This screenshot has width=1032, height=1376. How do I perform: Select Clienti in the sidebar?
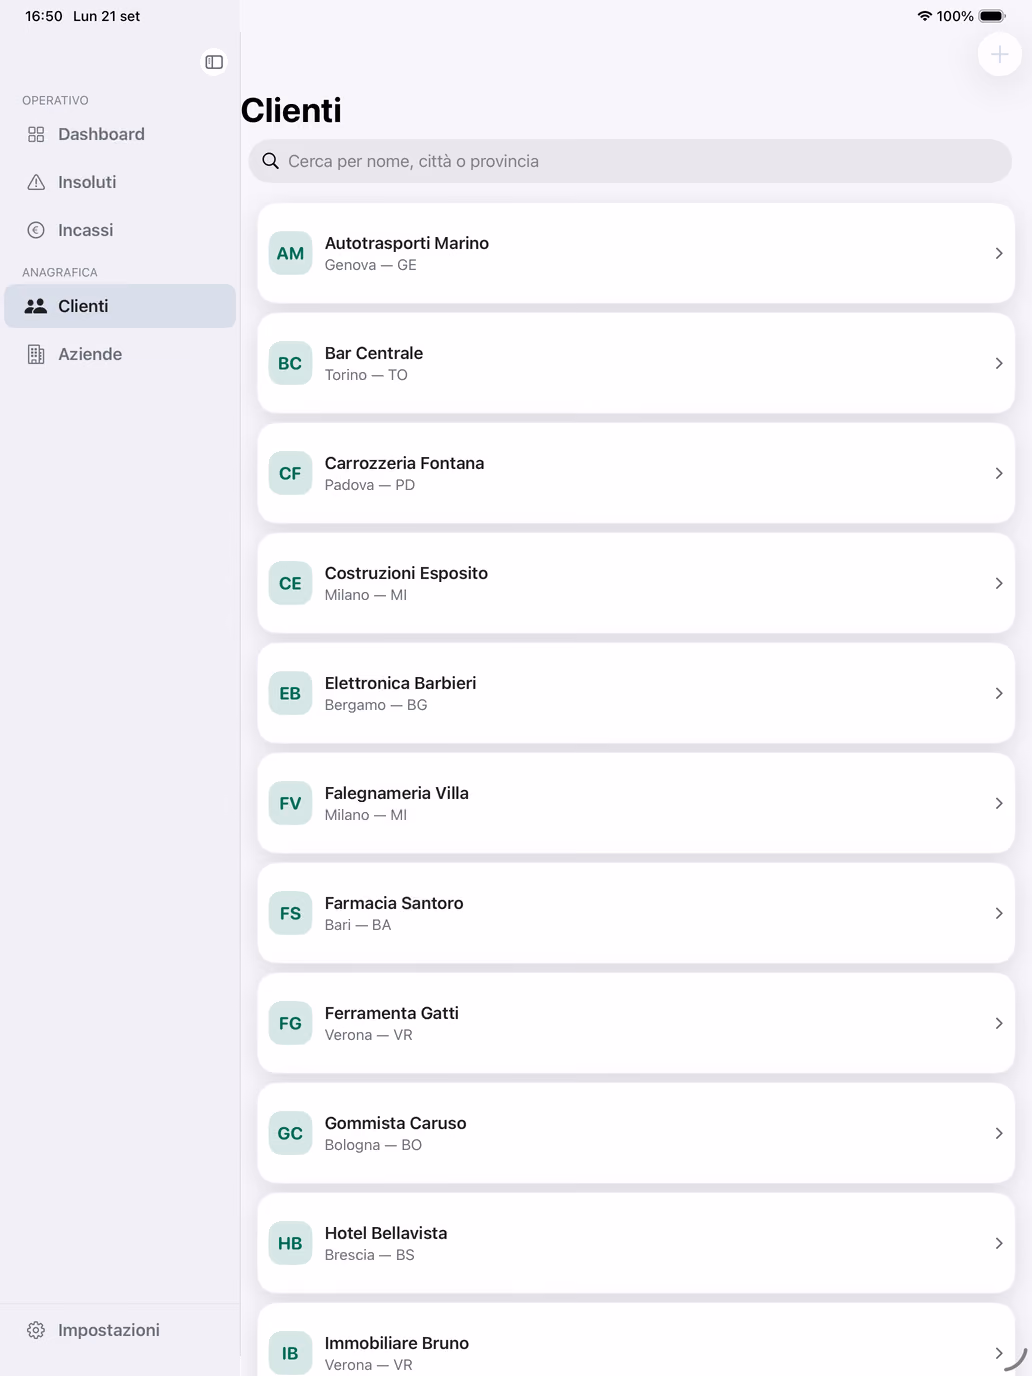pyautogui.click(x=120, y=306)
